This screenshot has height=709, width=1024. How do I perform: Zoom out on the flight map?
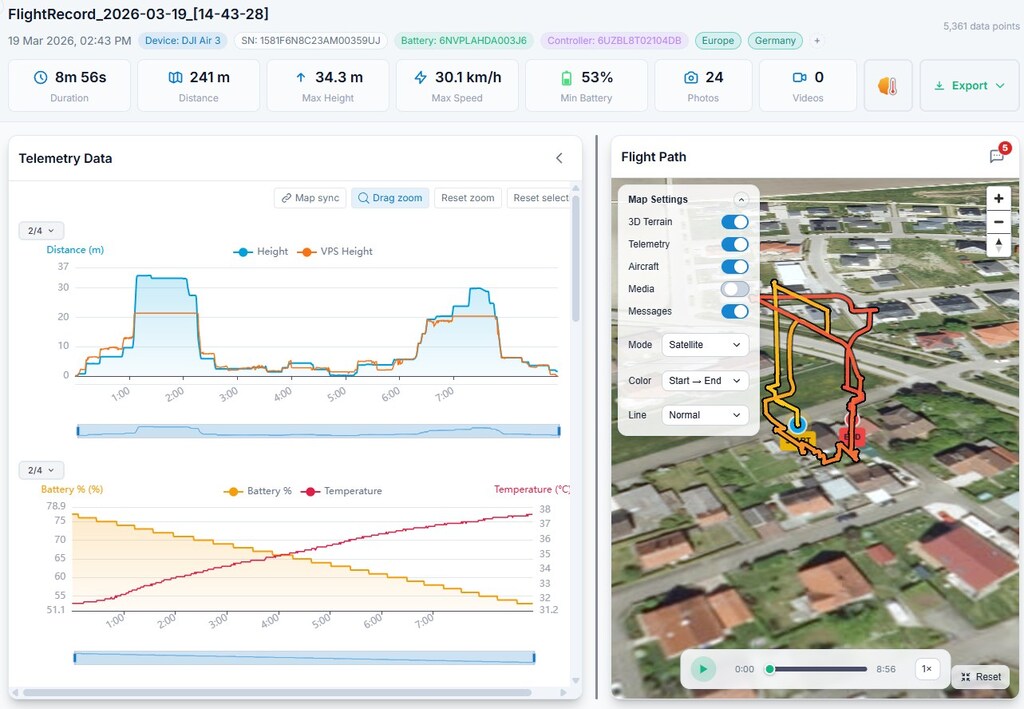click(998, 222)
